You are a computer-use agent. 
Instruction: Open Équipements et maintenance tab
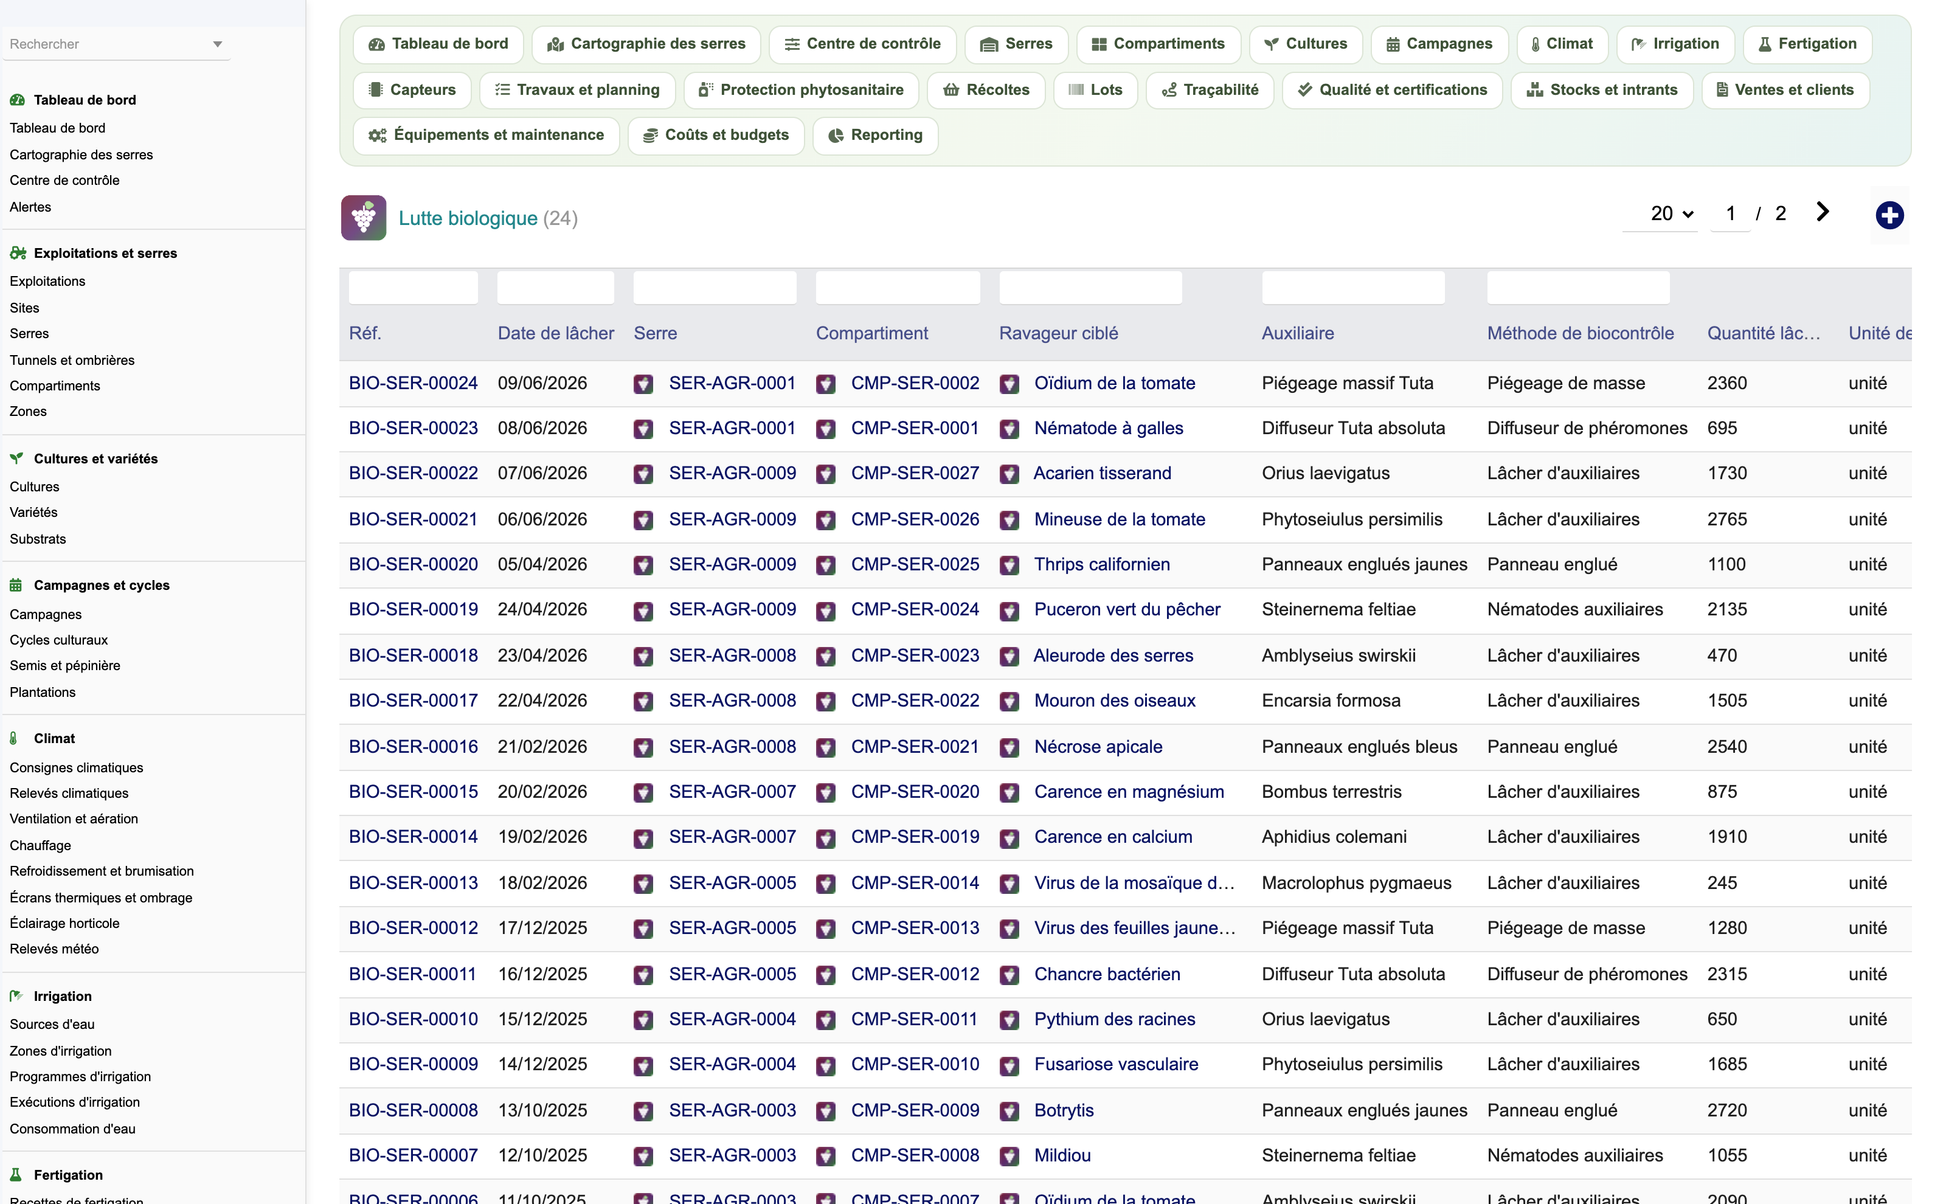click(x=486, y=135)
